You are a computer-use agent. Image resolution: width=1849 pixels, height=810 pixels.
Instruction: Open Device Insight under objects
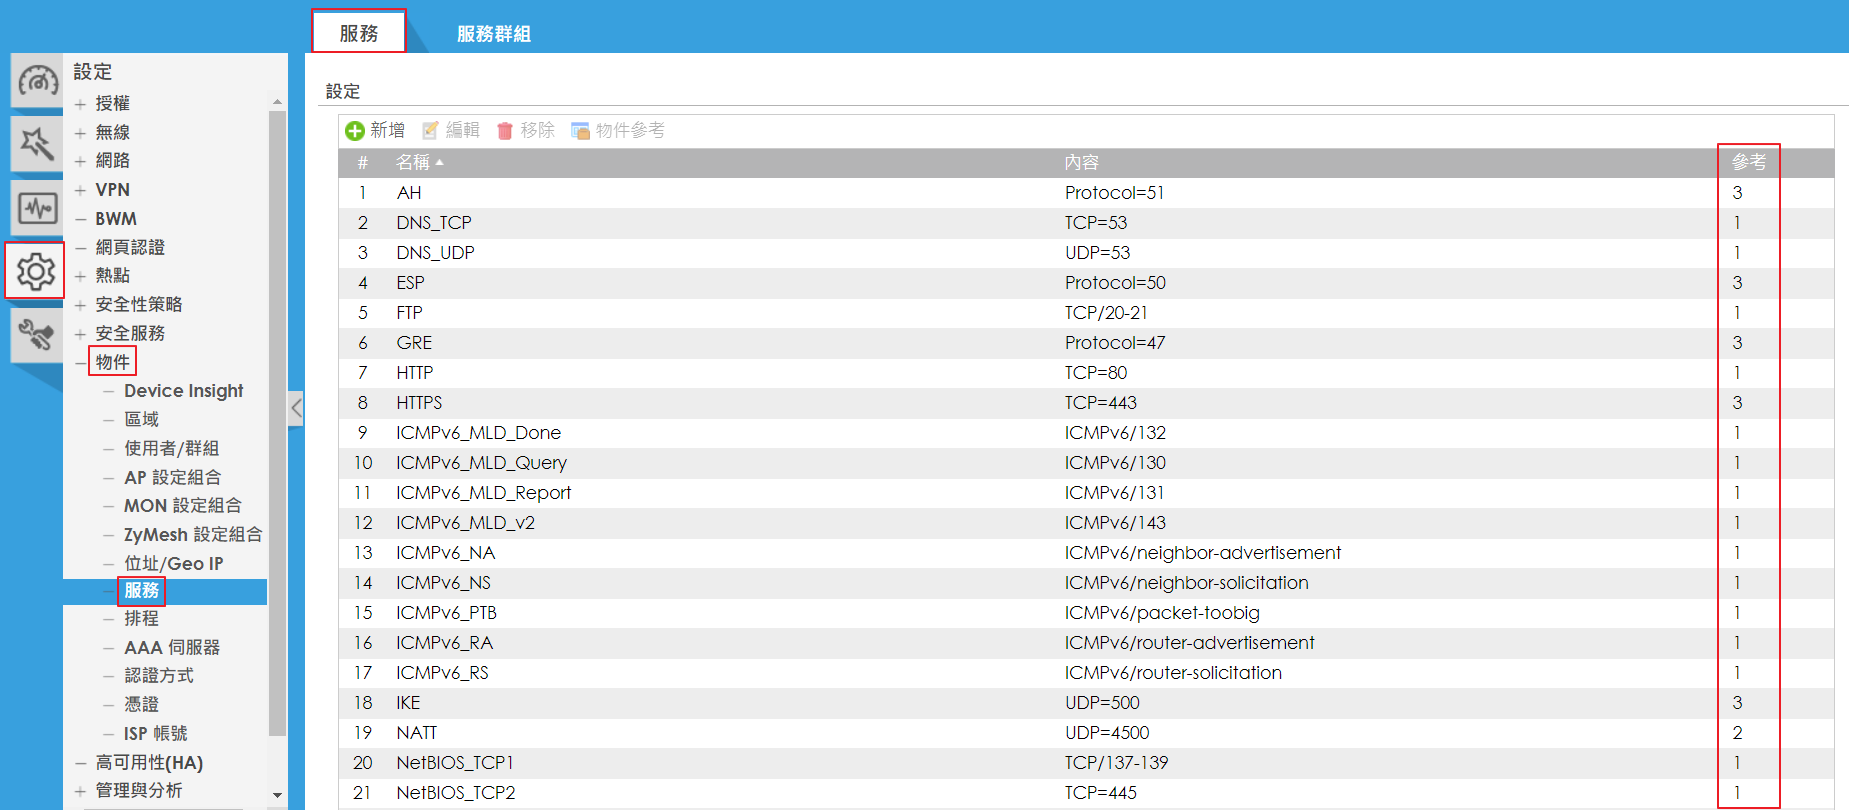pos(184,391)
